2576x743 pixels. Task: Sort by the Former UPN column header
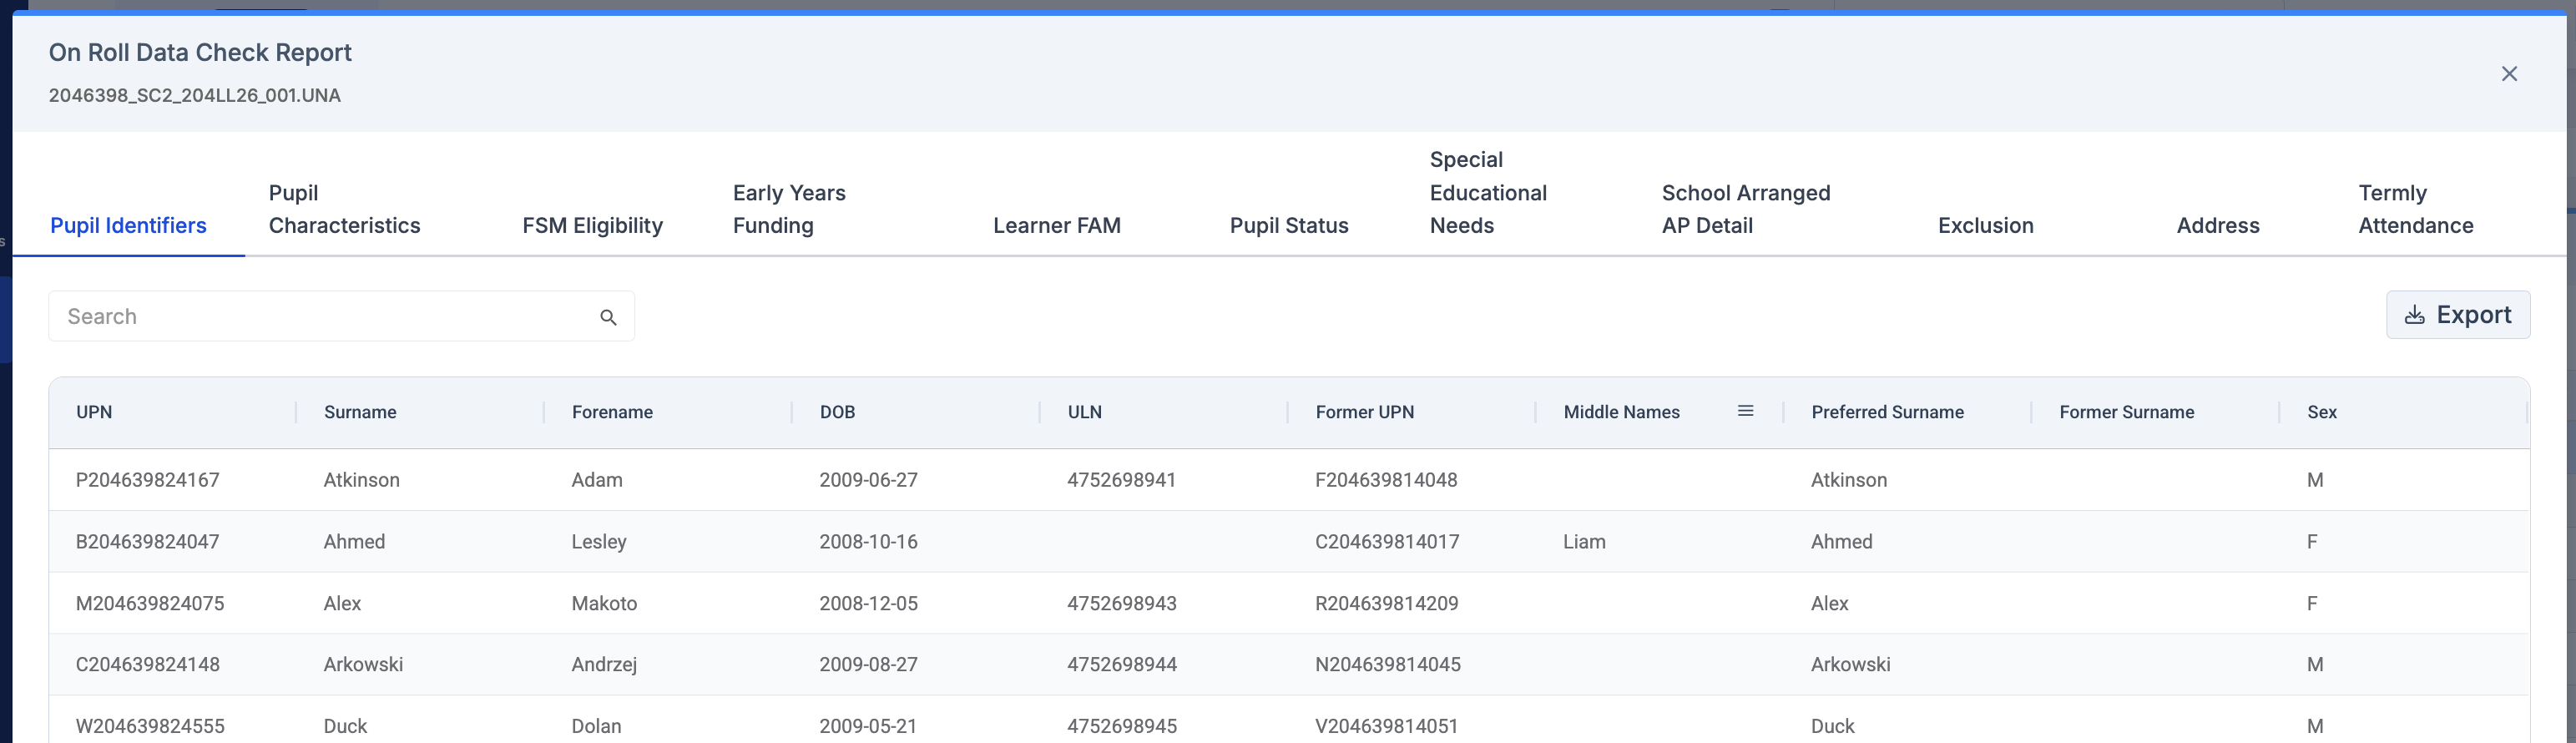click(1364, 412)
